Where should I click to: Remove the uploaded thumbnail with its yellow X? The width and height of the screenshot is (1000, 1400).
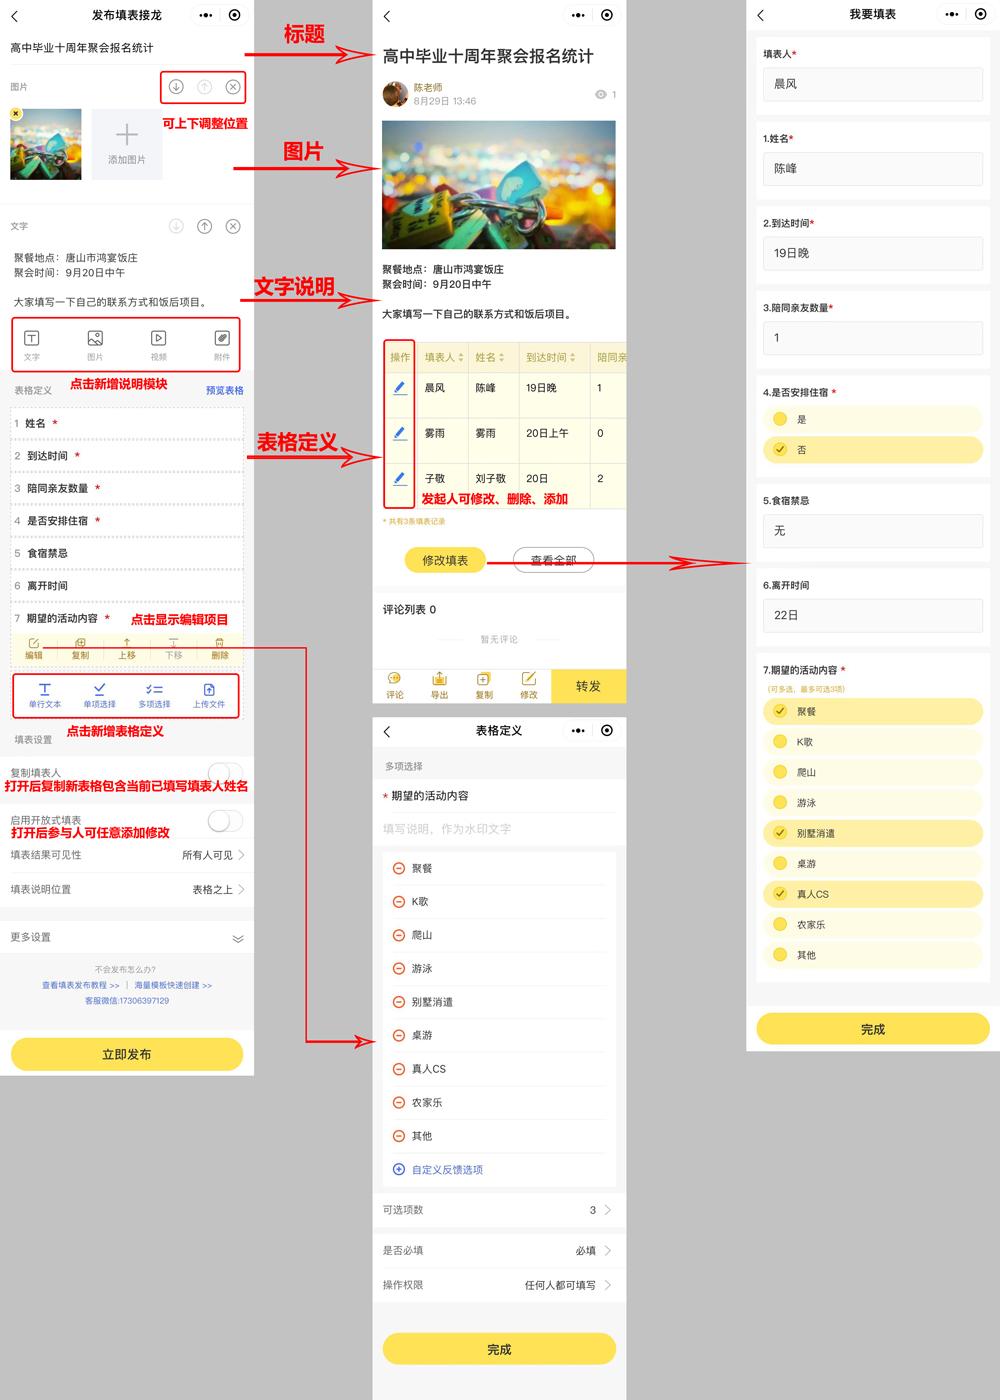pyautogui.click(x=16, y=113)
